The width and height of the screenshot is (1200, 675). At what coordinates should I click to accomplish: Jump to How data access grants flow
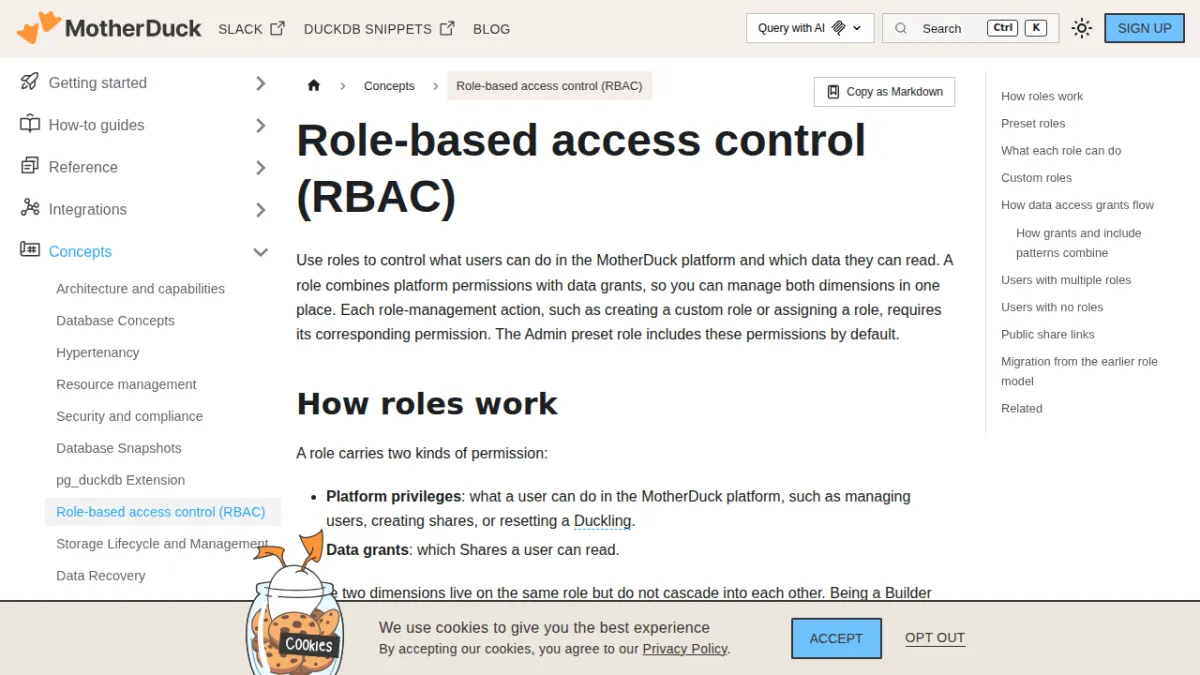(x=1077, y=205)
